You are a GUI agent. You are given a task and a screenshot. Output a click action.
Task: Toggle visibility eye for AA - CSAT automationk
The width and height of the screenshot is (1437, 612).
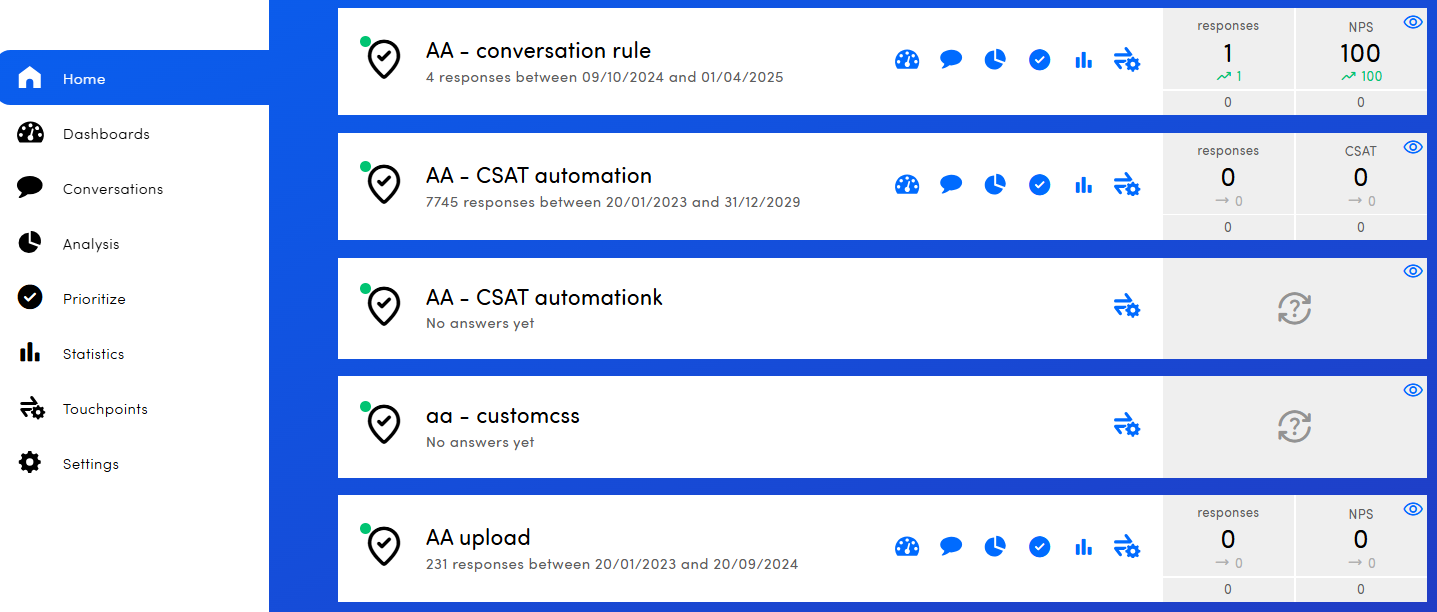click(1413, 271)
